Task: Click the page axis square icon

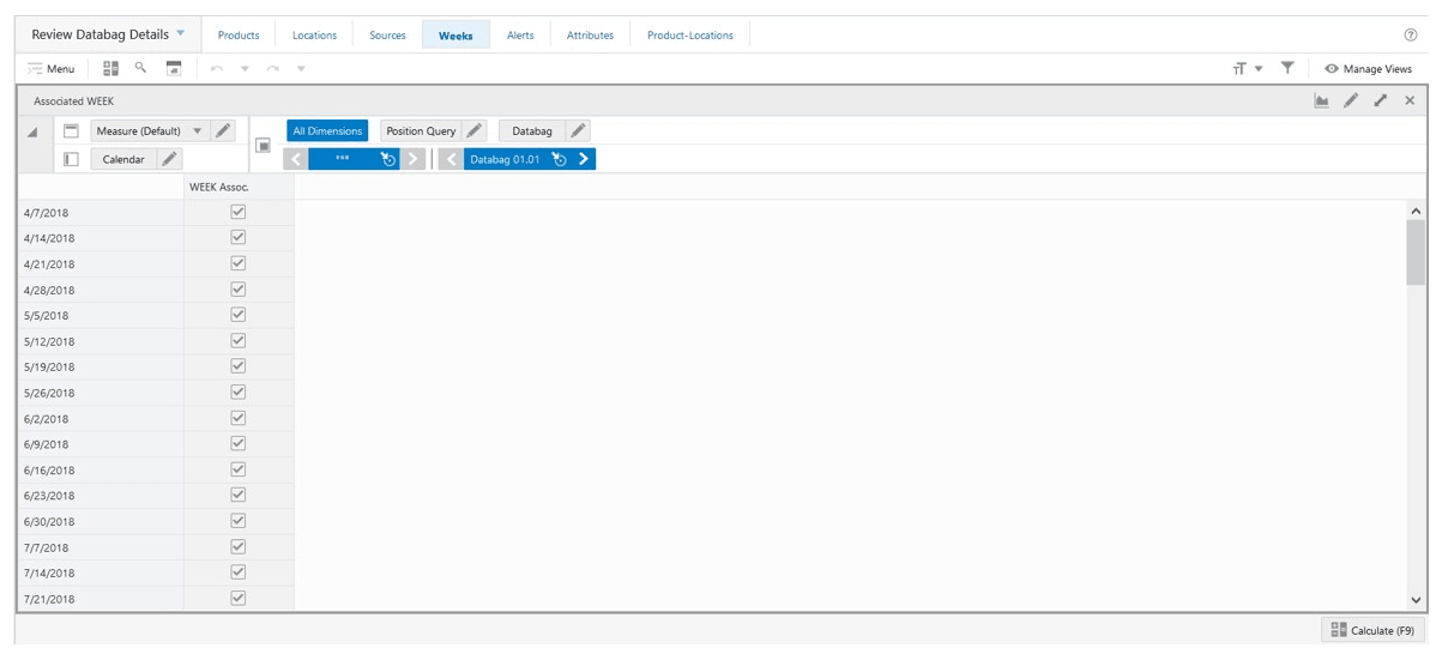Action: tap(263, 145)
